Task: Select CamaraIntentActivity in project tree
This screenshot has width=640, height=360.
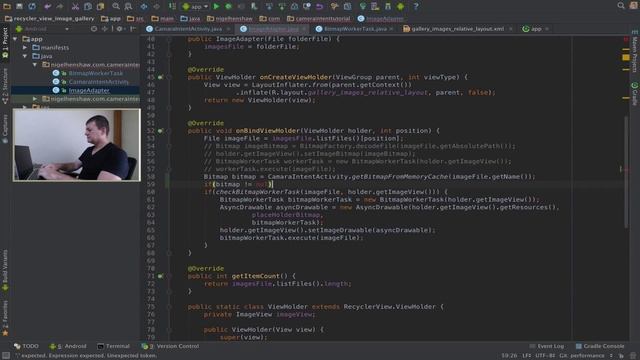Action: (x=99, y=82)
